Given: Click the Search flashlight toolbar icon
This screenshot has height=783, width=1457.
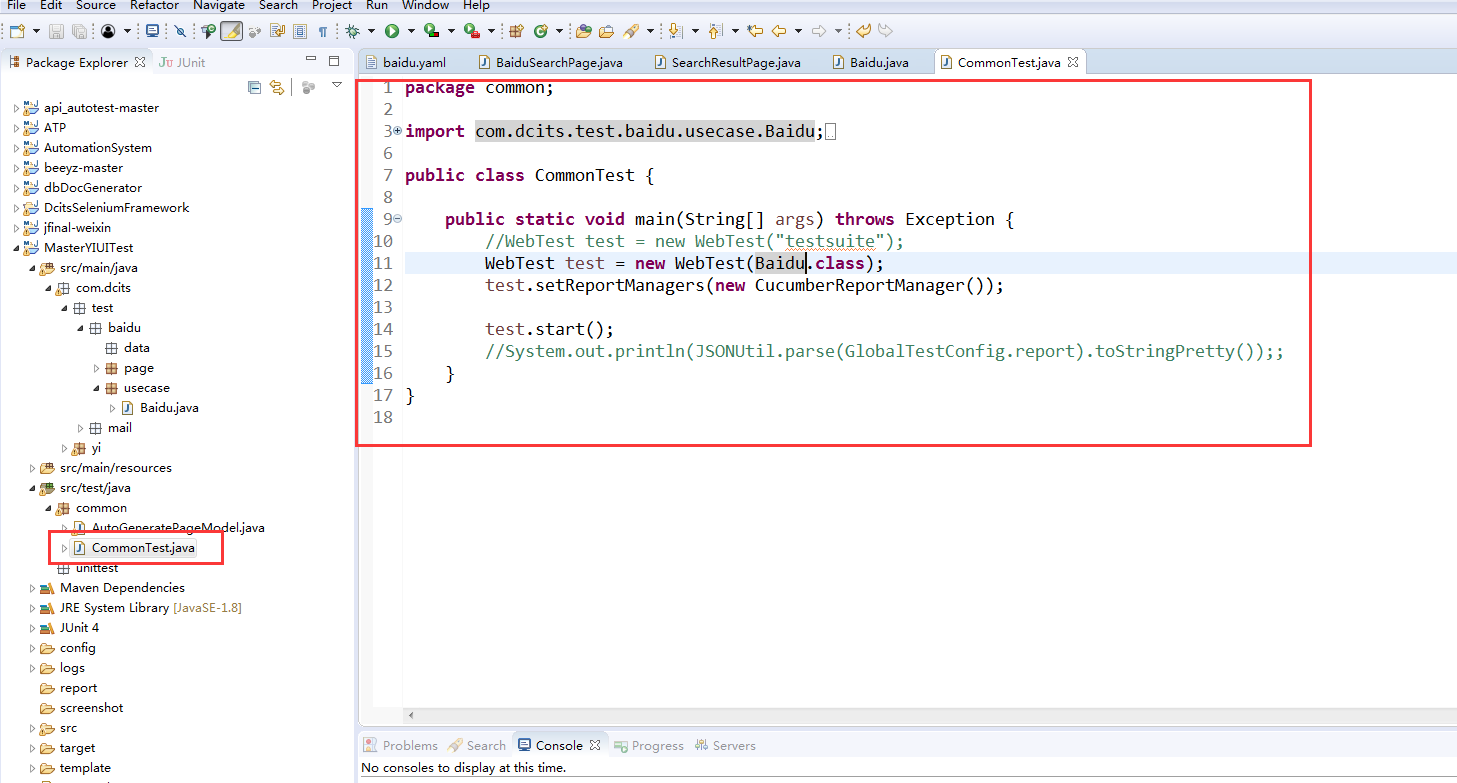Looking at the screenshot, I should pos(631,32).
